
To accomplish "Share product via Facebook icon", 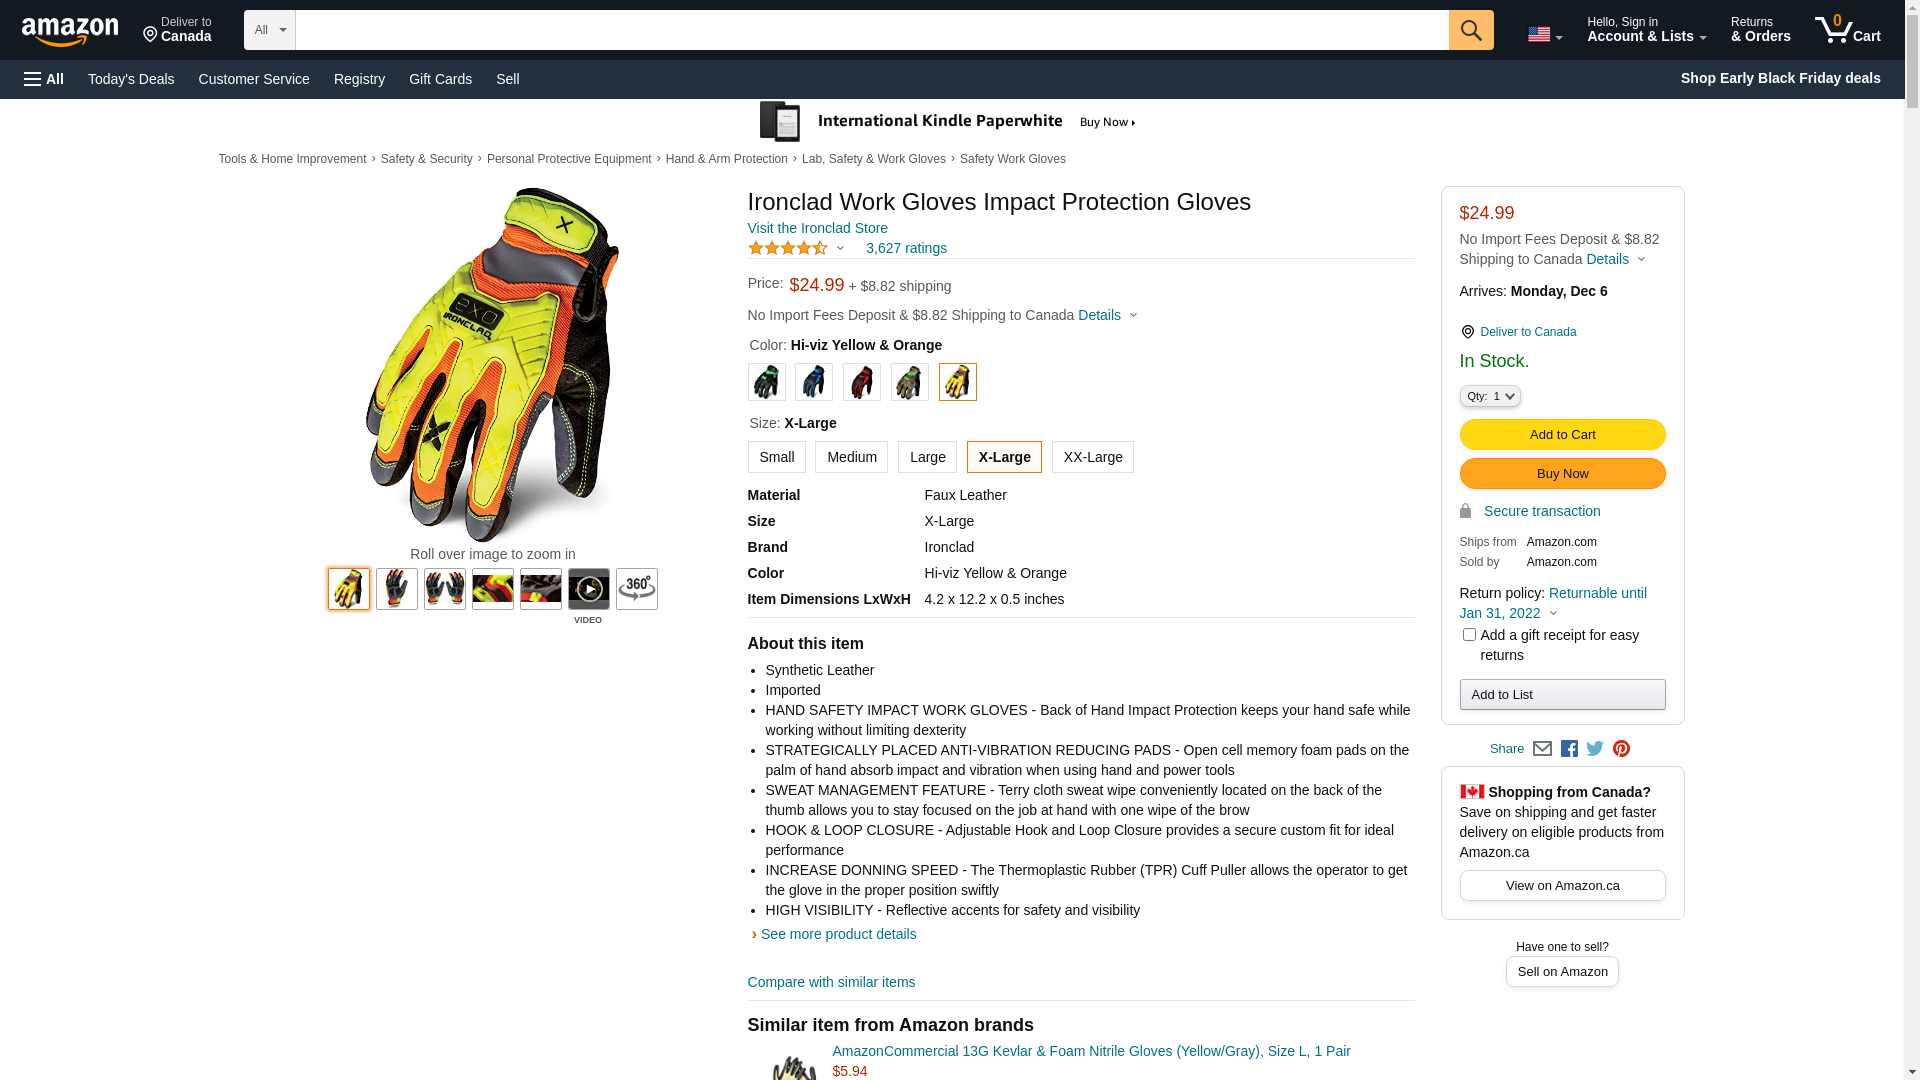I will [1569, 749].
